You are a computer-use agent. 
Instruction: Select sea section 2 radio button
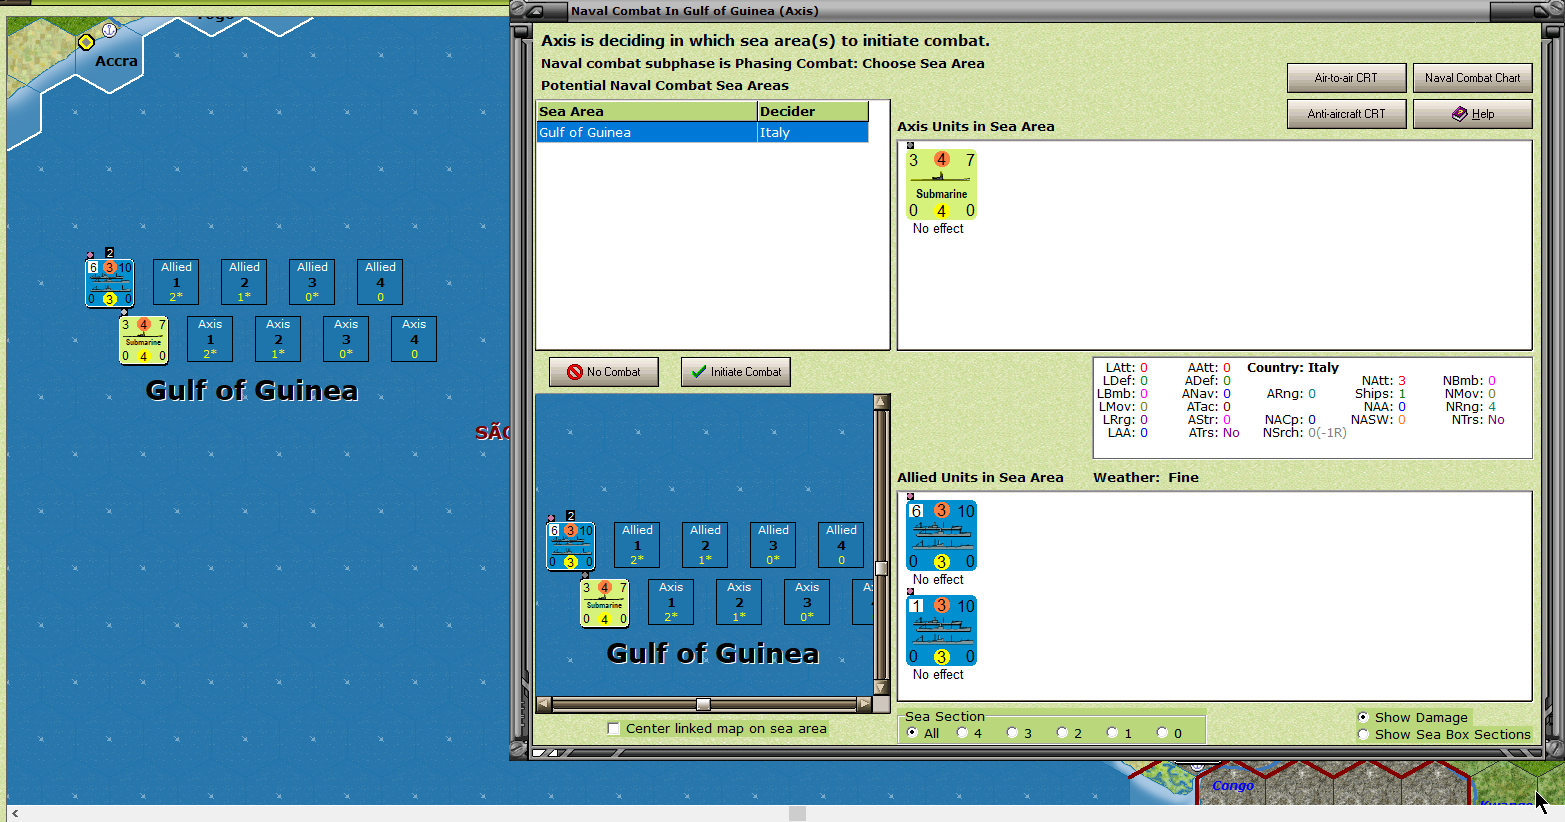click(1062, 733)
